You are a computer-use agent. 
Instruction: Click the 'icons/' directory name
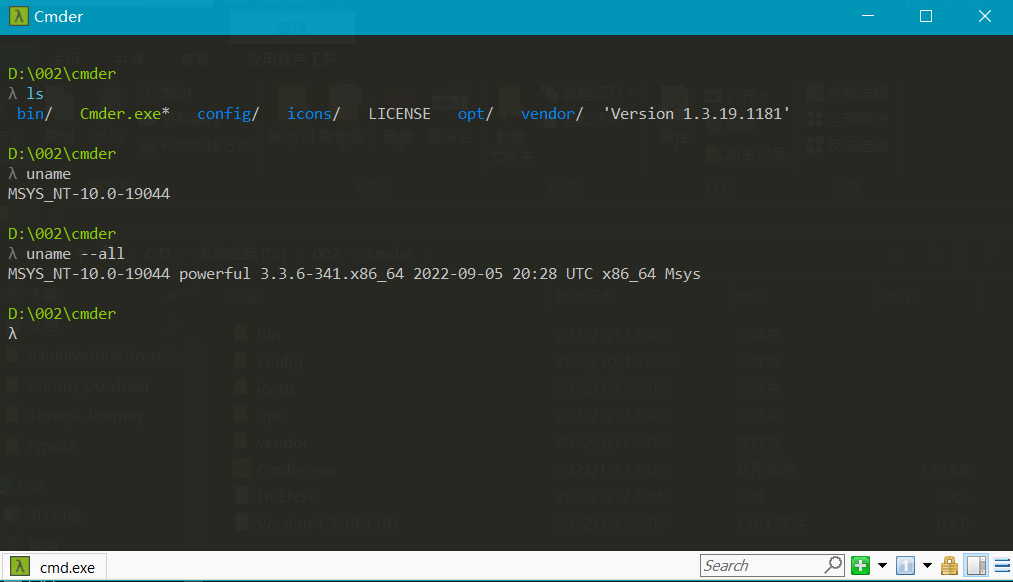point(313,114)
